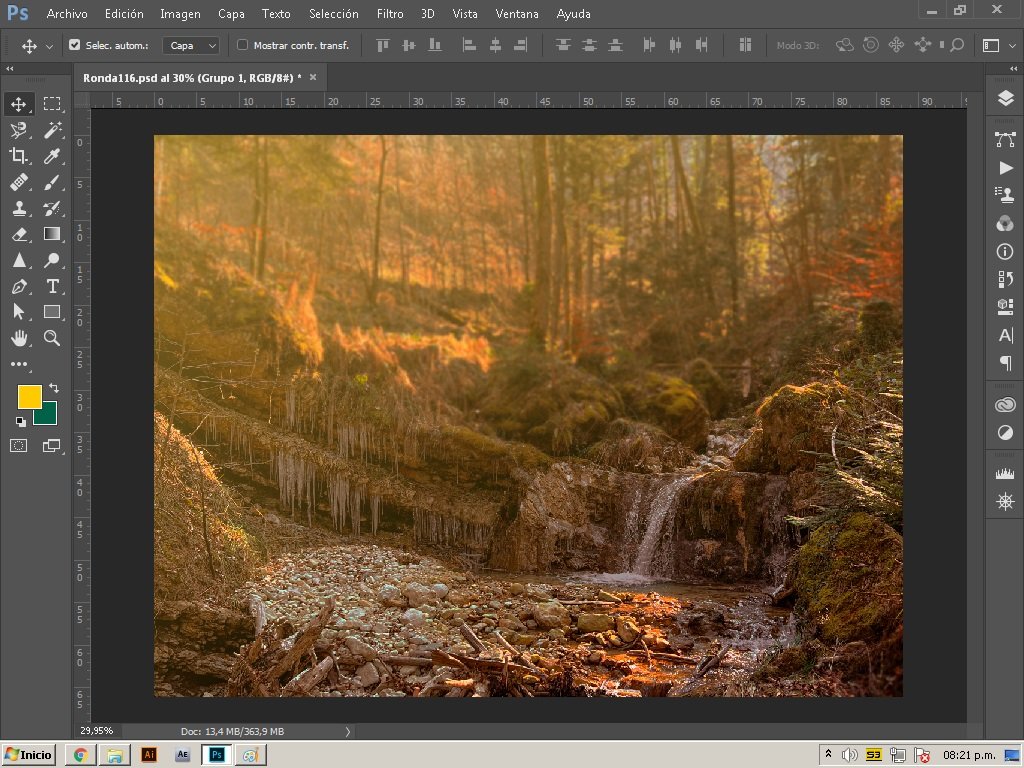Select the Move tool in the toolbox
The width and height of the screenshot is (1024, 768).
pos(18,104)
